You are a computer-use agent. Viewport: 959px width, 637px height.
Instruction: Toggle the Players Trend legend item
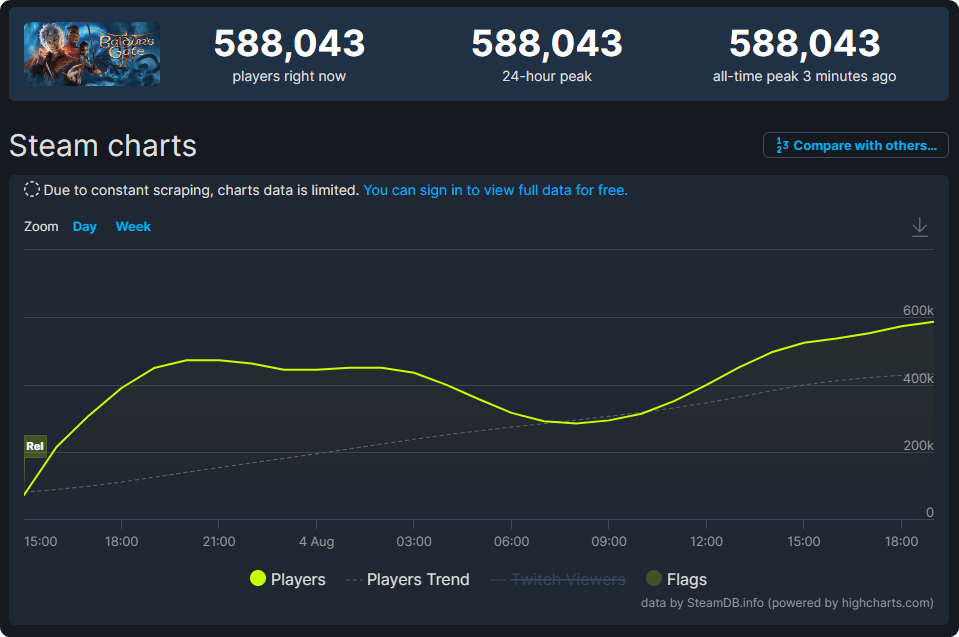(x=408, y=579)
